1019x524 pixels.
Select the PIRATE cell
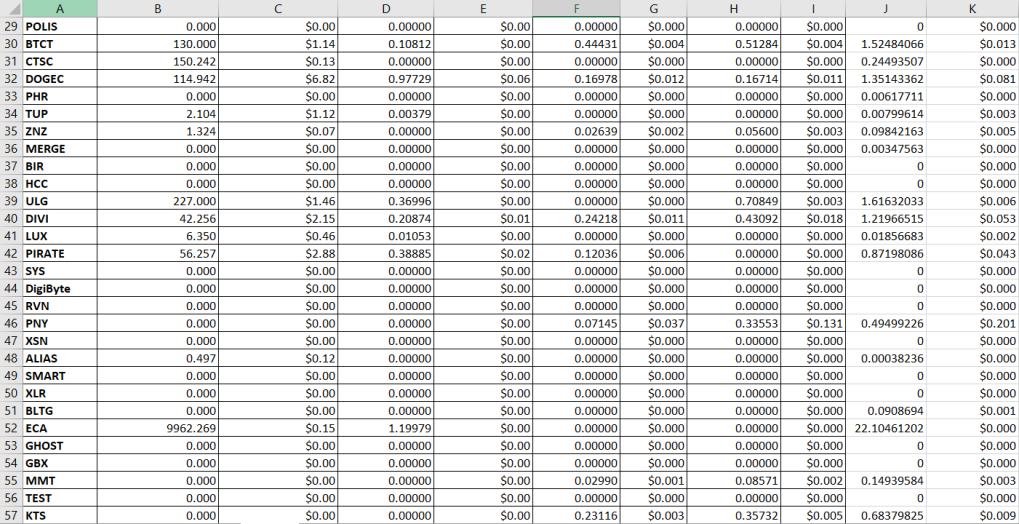click(x=60, y=254)
